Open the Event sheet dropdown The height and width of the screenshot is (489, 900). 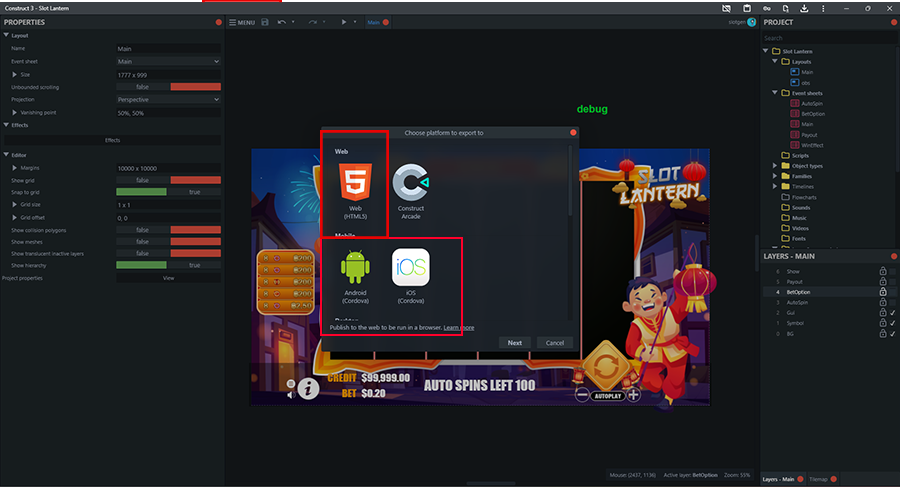point(168,61)
